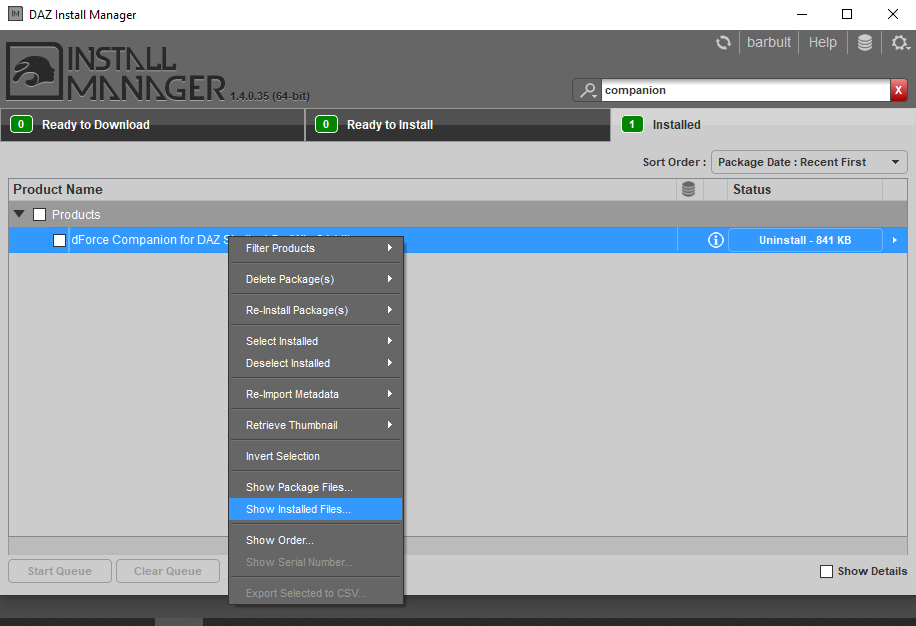
Task: Click the Products group label
Action: click(76, 214)
